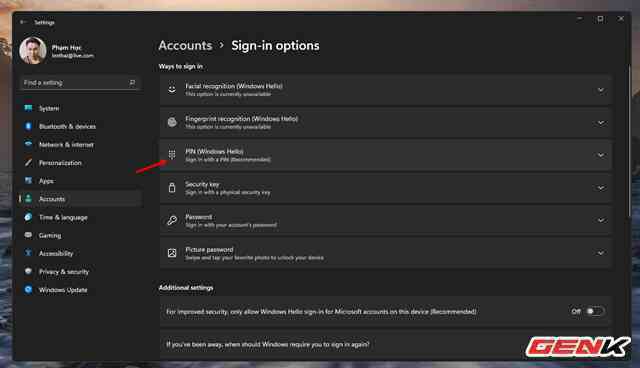This screenshot has height=368, width=640.
Task: Select the Apps icon in sidebar
Action: 28,180
